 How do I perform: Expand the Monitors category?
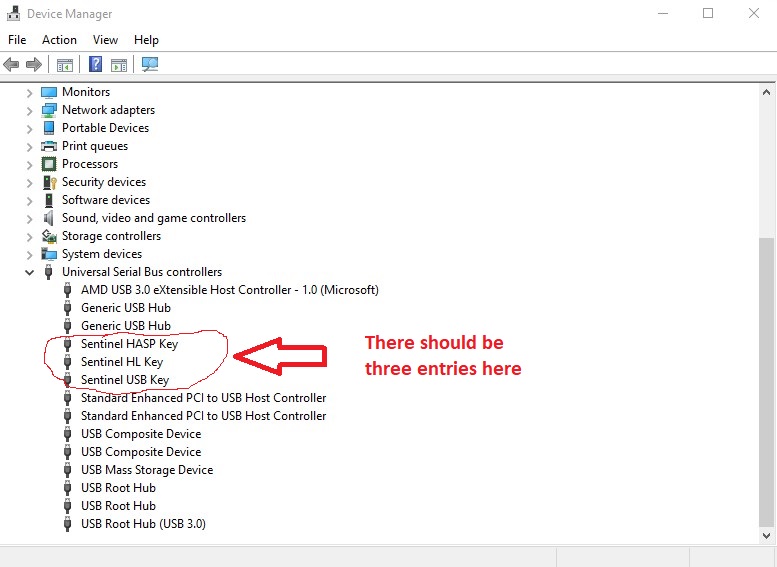(x=29, y=93)
